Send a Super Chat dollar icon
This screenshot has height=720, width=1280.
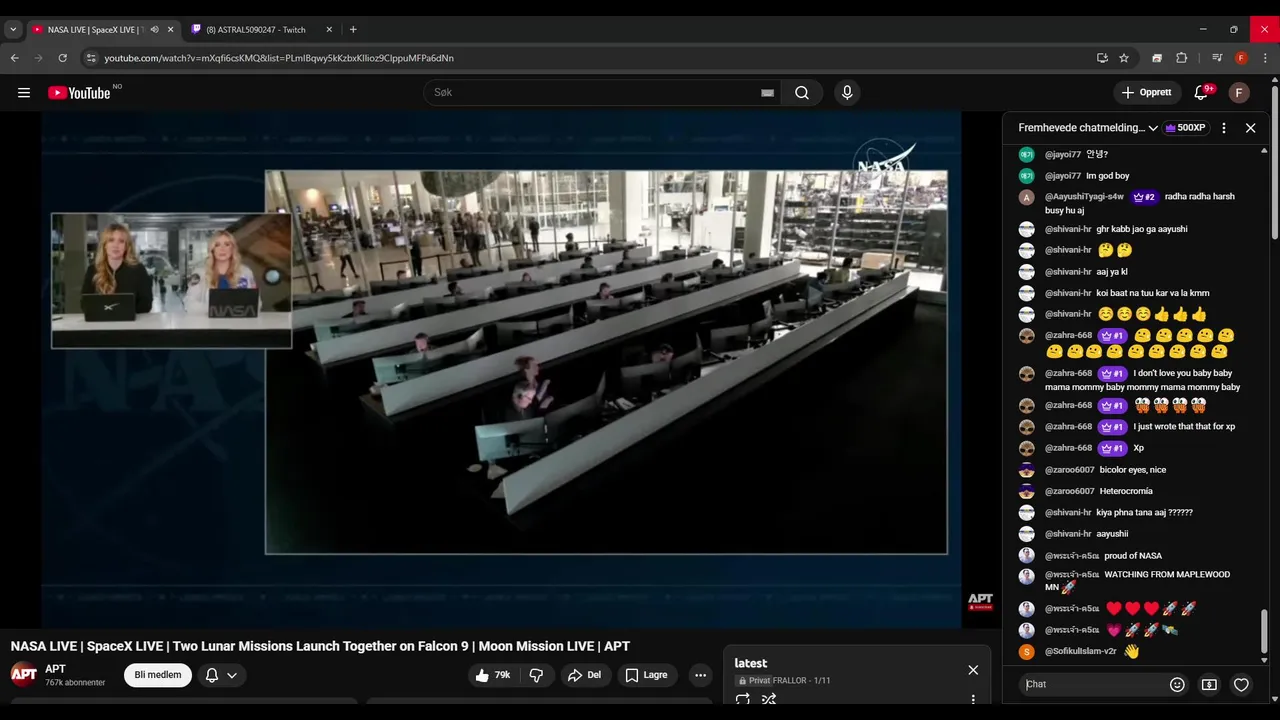1209,685
